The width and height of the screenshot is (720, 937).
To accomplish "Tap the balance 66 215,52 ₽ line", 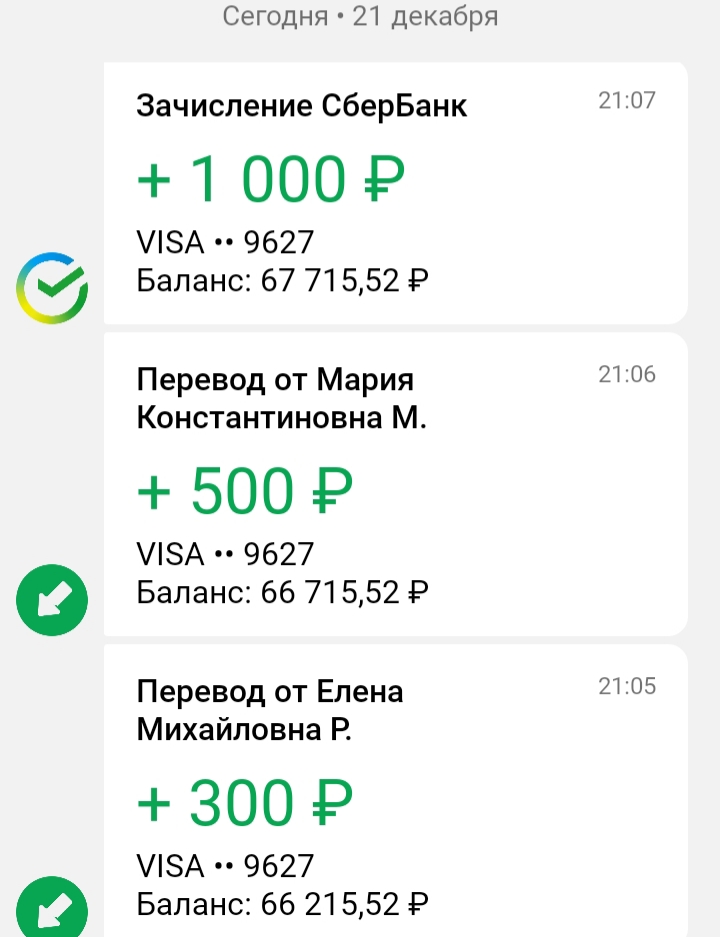I will [283, 904].
